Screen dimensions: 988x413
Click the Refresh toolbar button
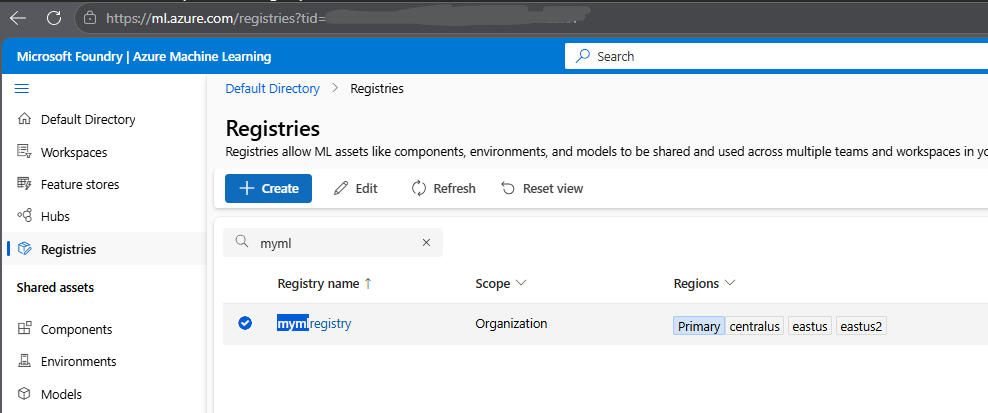[443, 188]
